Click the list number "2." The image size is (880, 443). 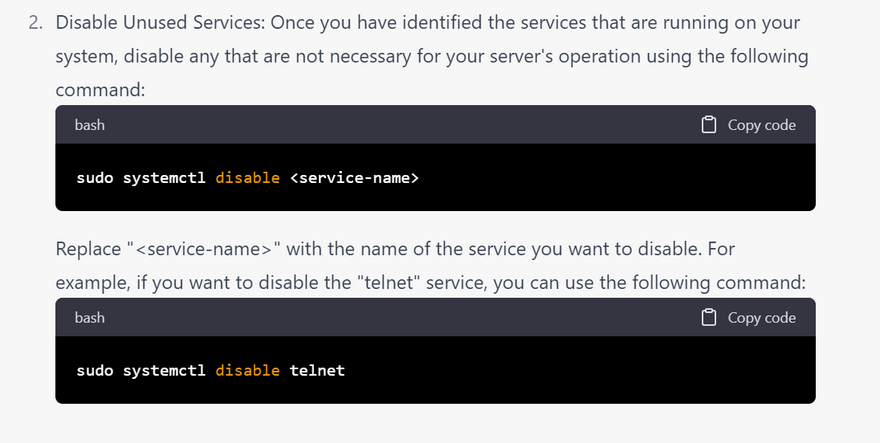pyautogui.click(x=35, y=22)
